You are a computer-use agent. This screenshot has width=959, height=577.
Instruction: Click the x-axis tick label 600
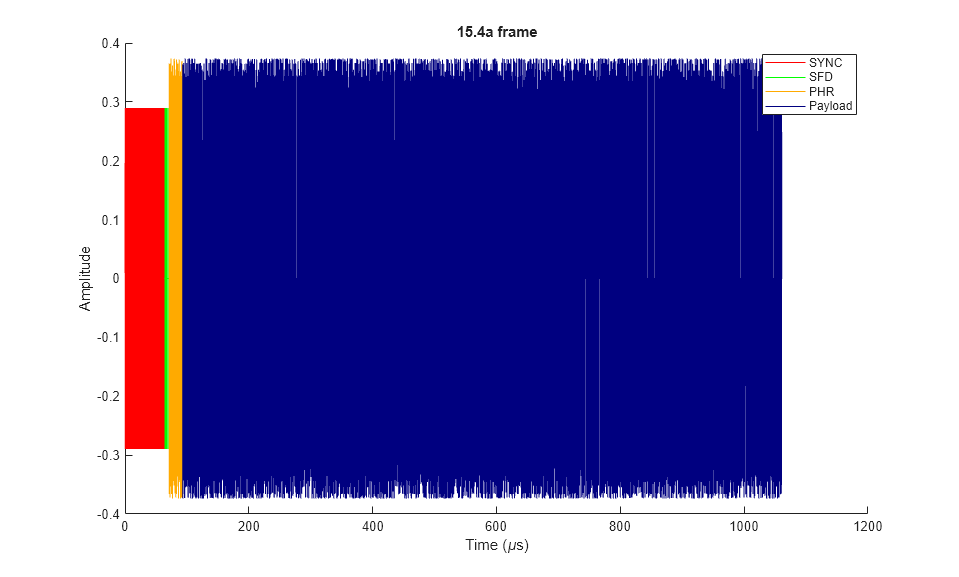click(x=496, y=526)
